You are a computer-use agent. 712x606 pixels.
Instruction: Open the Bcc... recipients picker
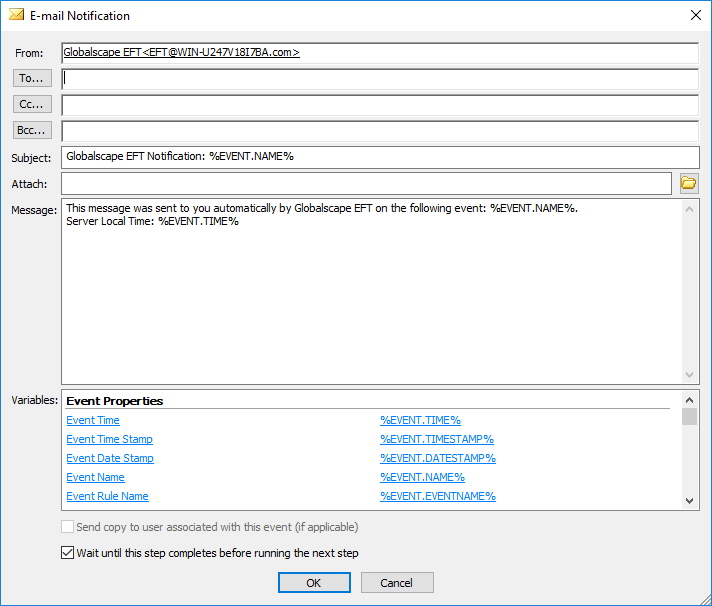pos(32,130)
